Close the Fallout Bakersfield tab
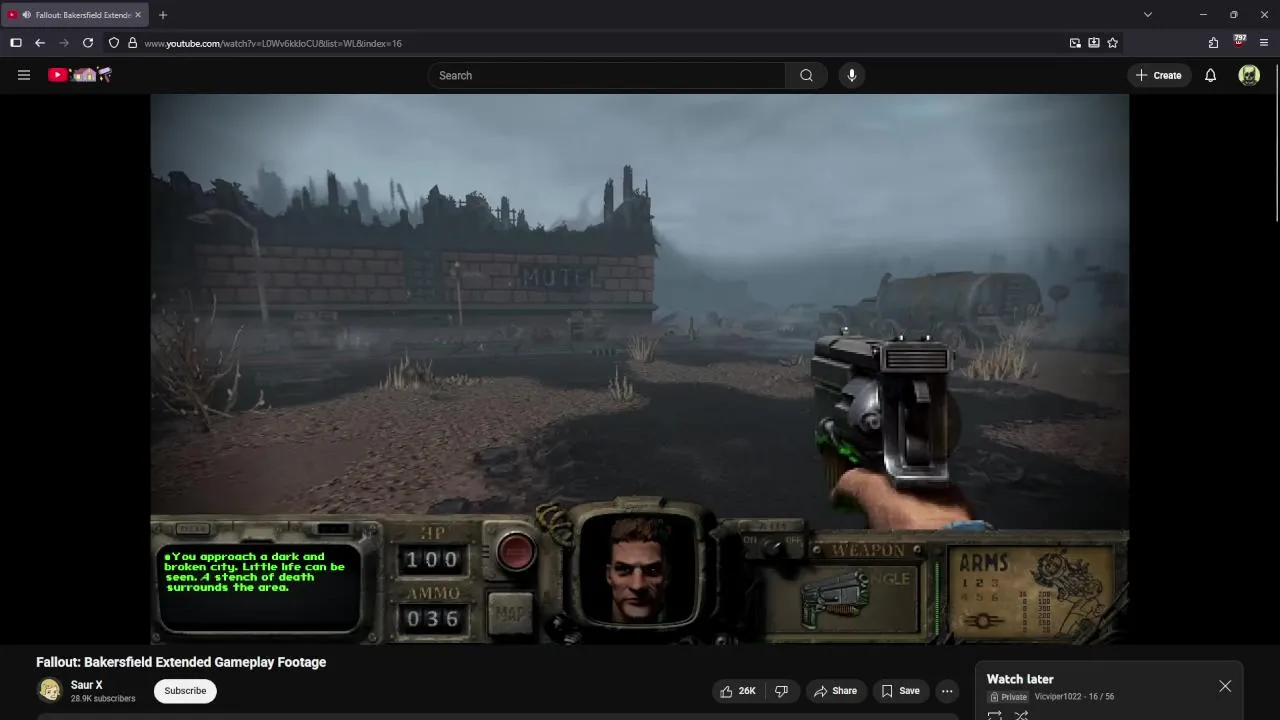1280x720 pixels. (138, 15)
